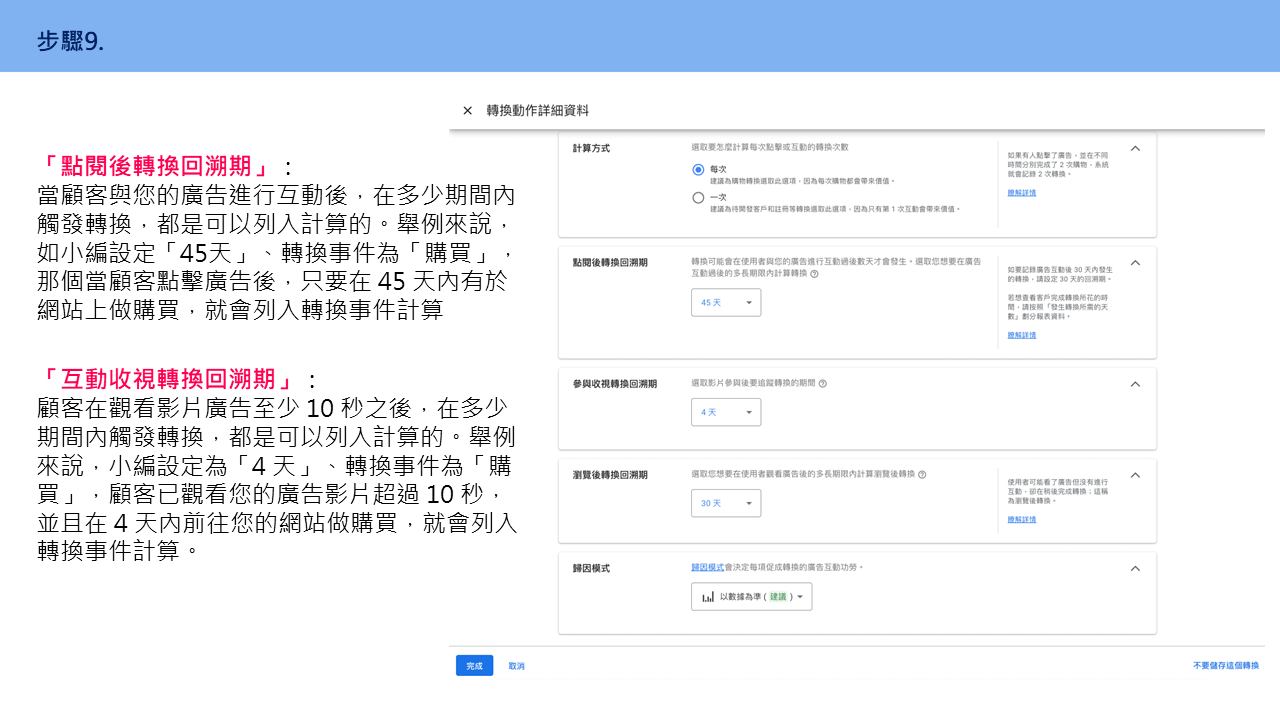This screenshot has height=720, width=1280.
Task: Click the help icon beside 瀏覽後轉換回溯期 description
Action: coord(922,475)
